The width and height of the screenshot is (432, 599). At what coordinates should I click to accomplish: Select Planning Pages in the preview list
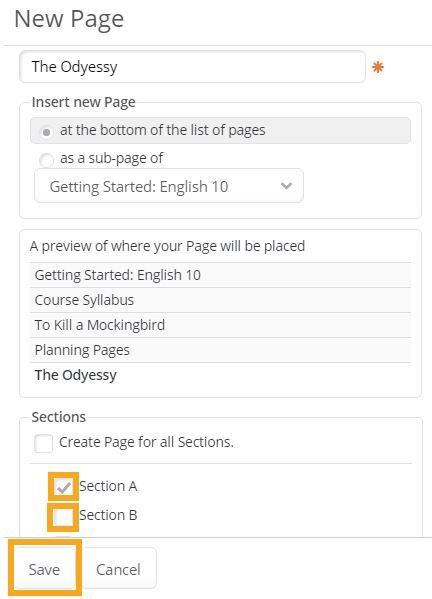(x=220, y=350)
